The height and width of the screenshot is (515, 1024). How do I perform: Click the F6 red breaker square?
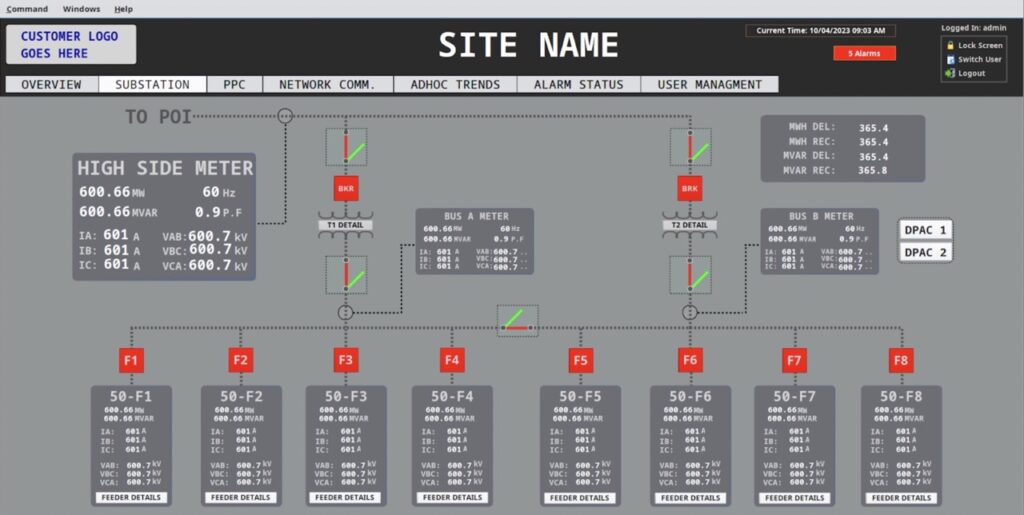(690, 360)
